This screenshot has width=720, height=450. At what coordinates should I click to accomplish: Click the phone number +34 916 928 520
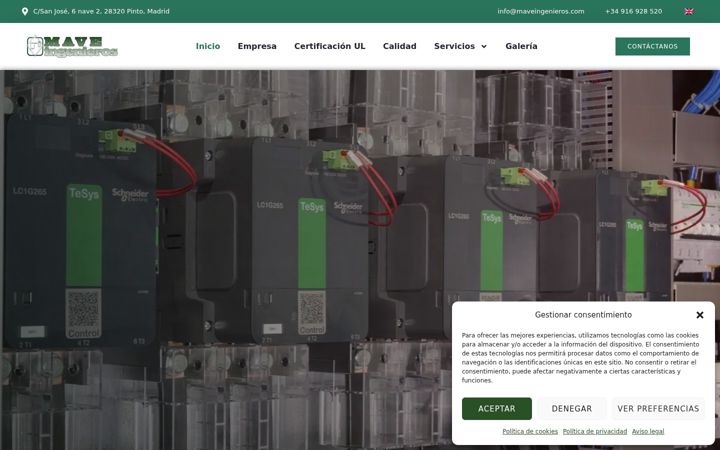[x=634, y=11]
